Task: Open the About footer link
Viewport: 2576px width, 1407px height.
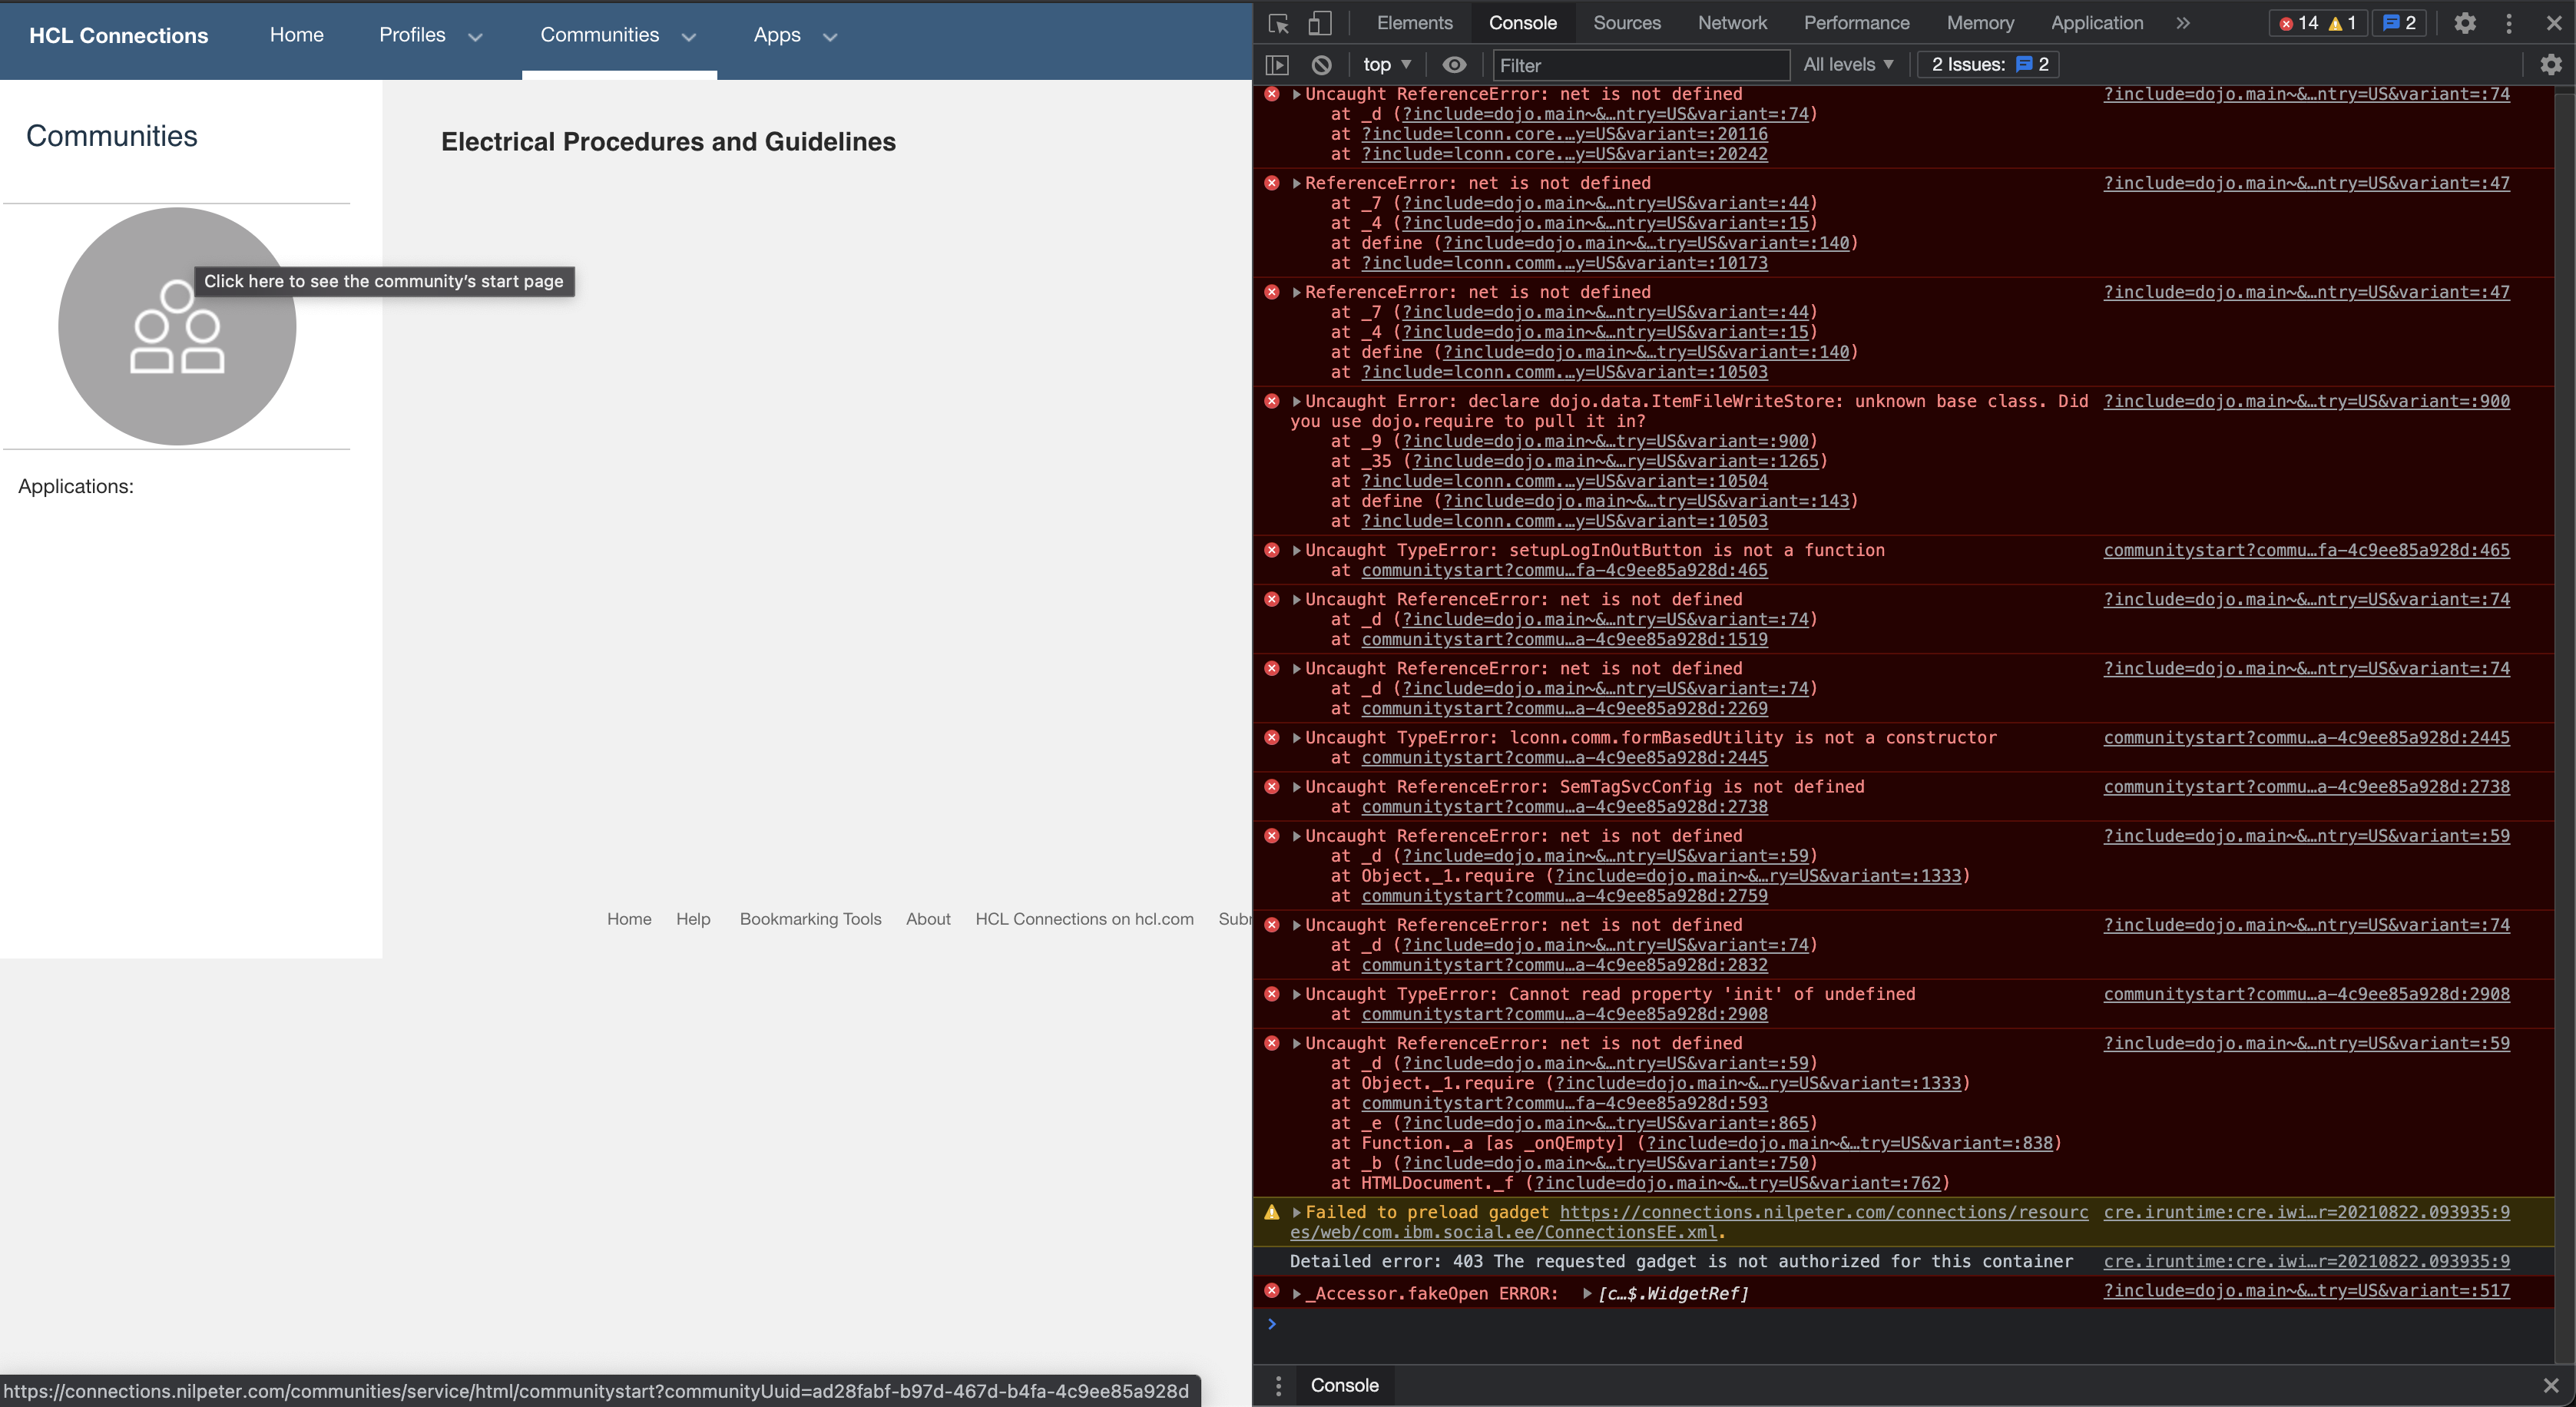Action: [928, 919]
